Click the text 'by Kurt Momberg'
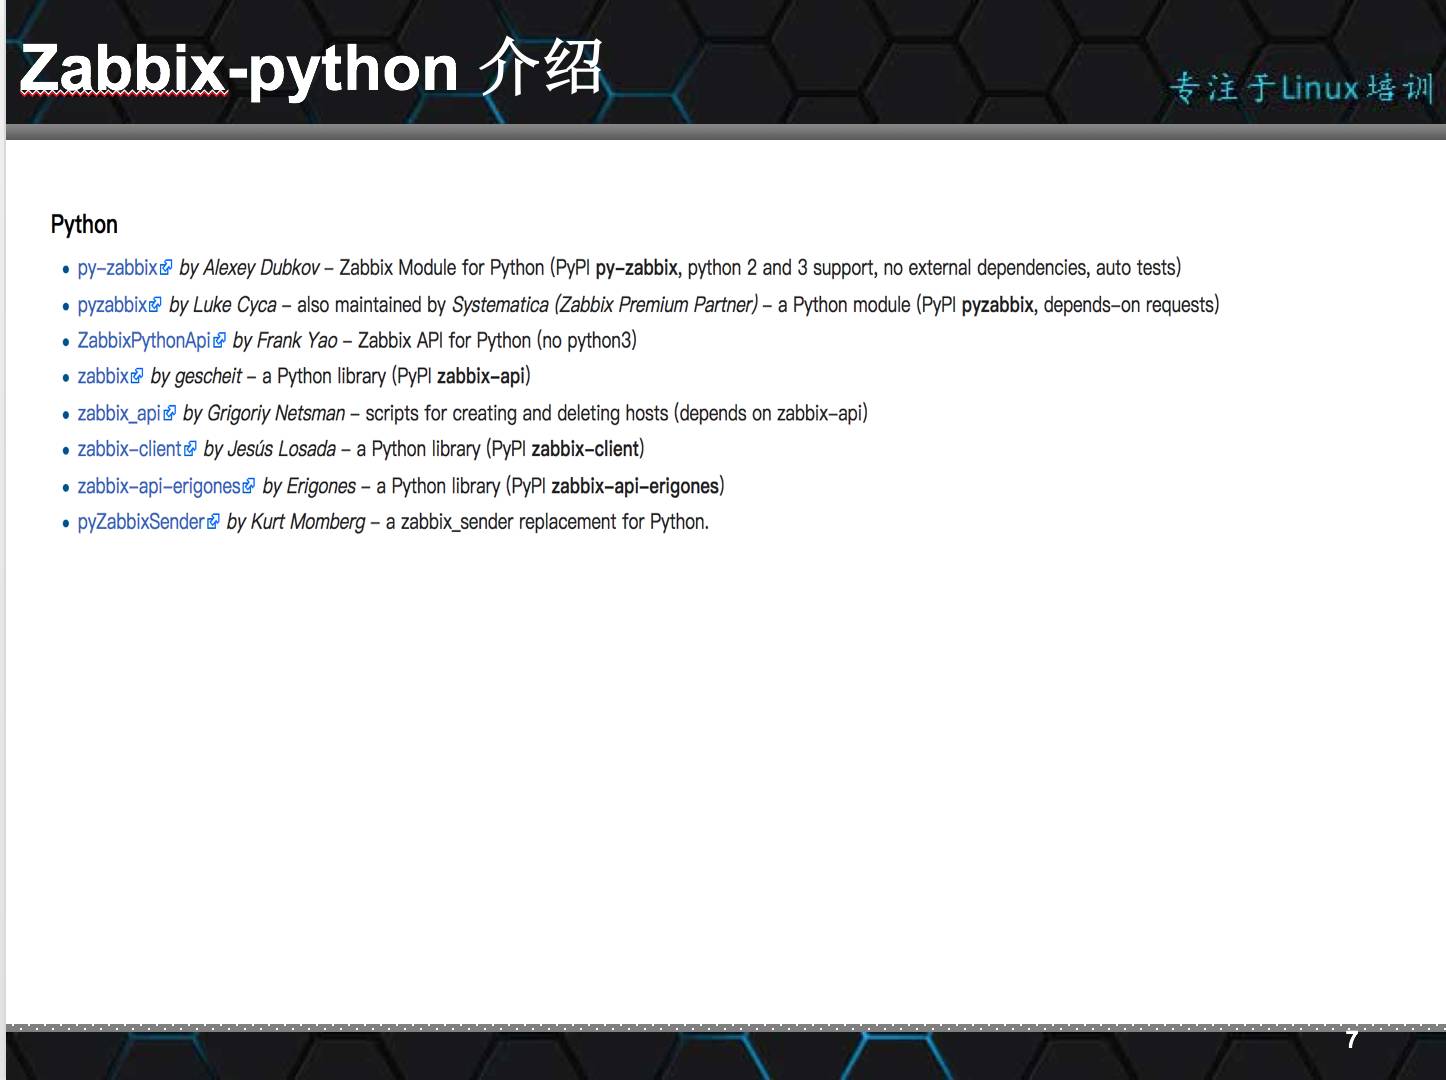This screenshot has width=1446, height=1080. point(296,522)
